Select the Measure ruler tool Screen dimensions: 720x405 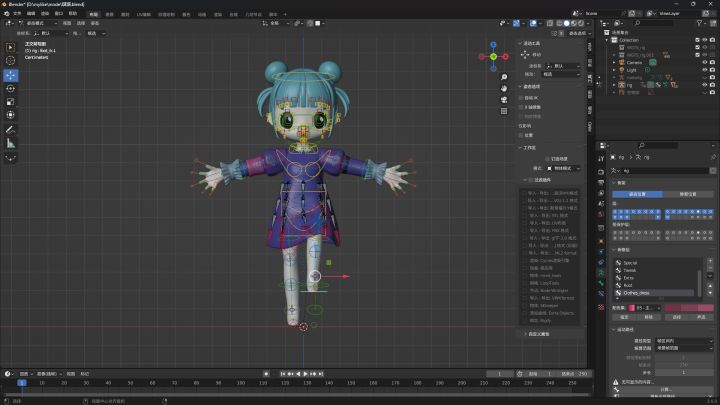tap(10, 143)
